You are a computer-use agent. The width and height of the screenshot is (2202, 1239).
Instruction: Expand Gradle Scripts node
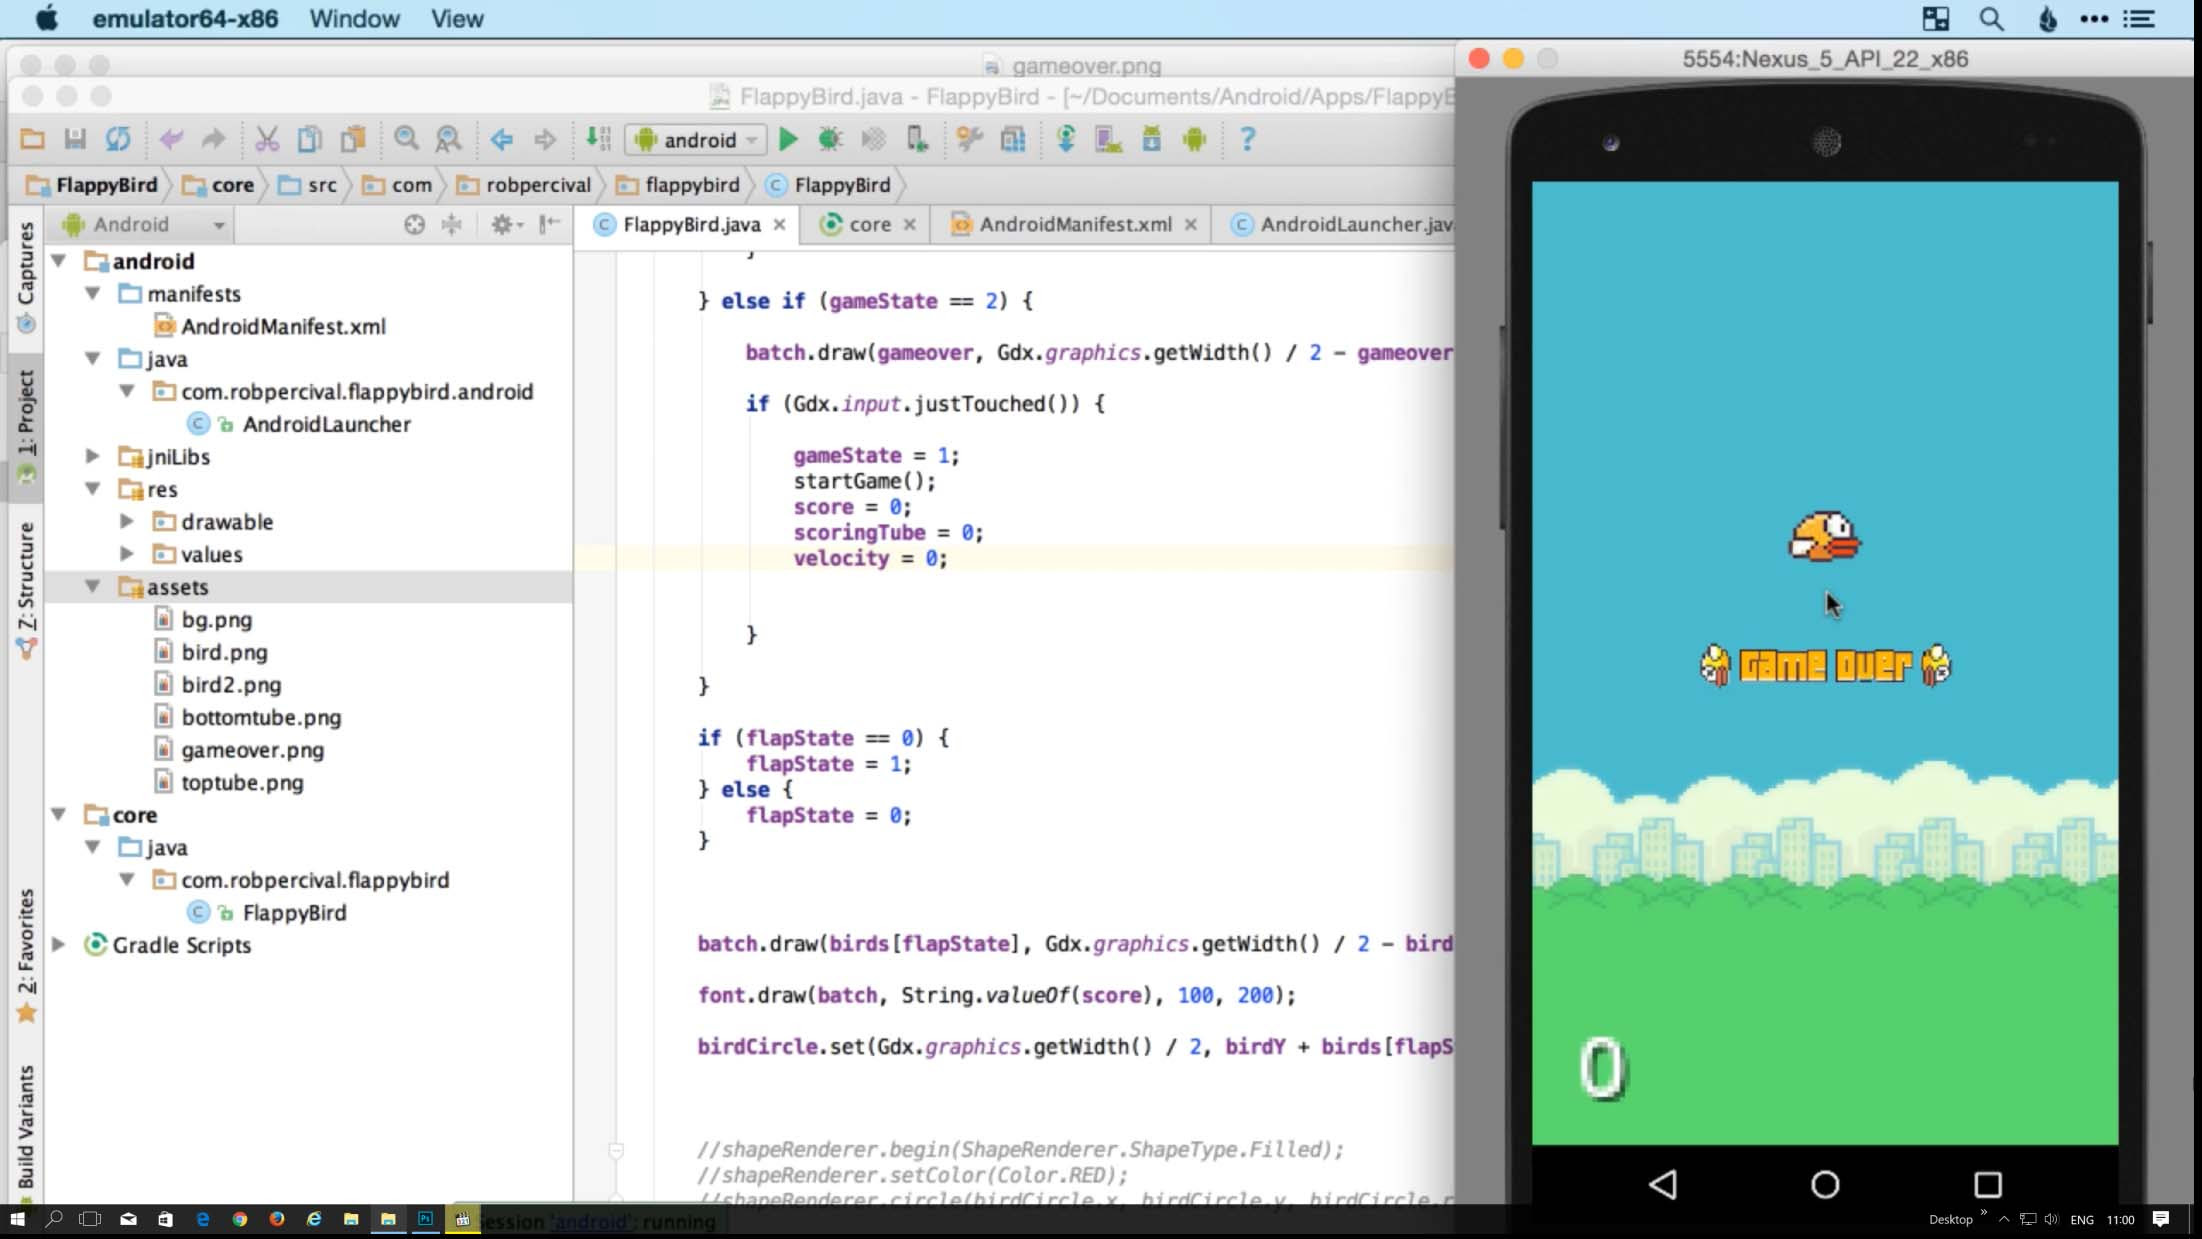point(59,944)
